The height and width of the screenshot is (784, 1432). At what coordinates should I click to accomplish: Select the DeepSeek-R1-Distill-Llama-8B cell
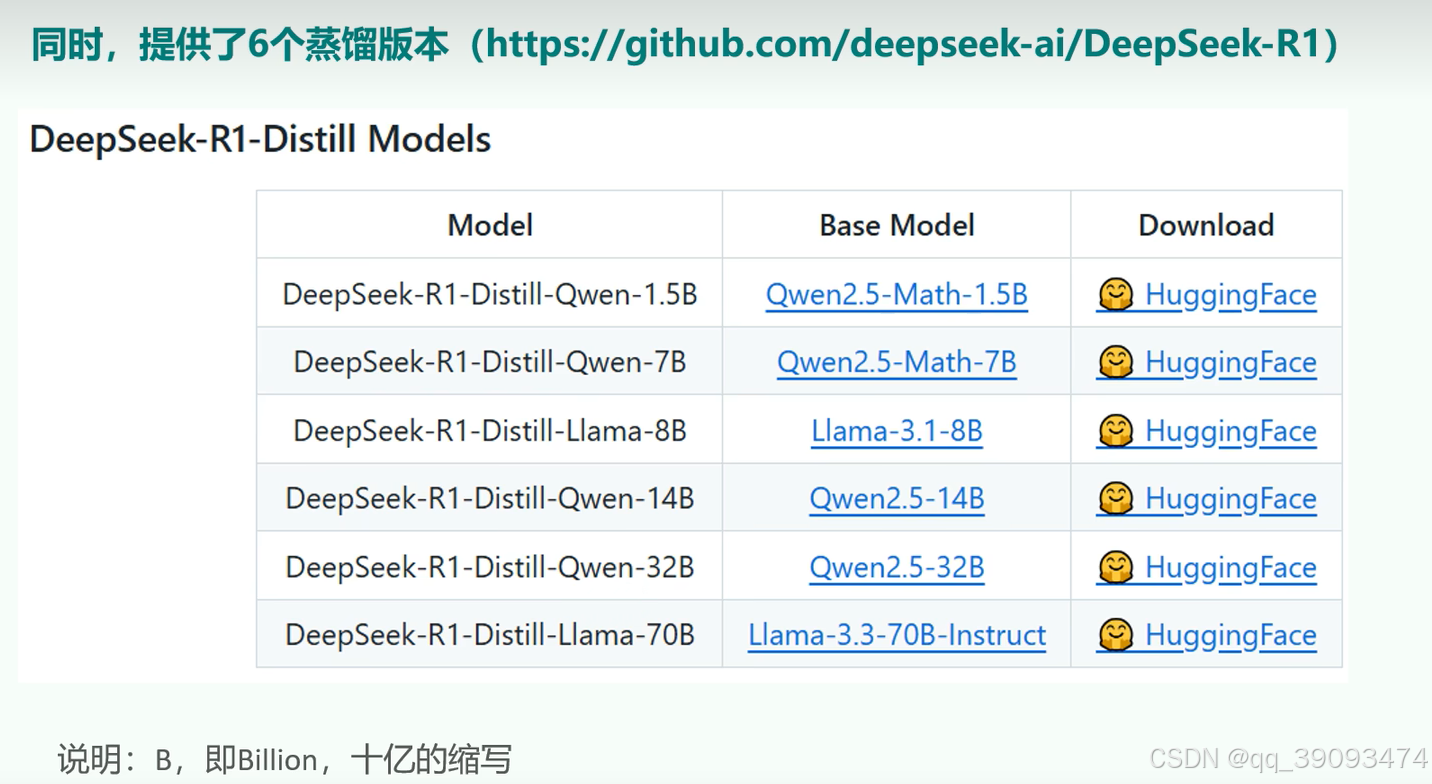(490, 429)
